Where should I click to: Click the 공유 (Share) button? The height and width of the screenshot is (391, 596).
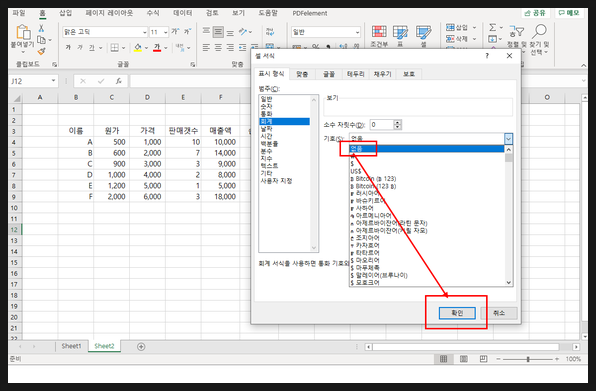point(535,13)
